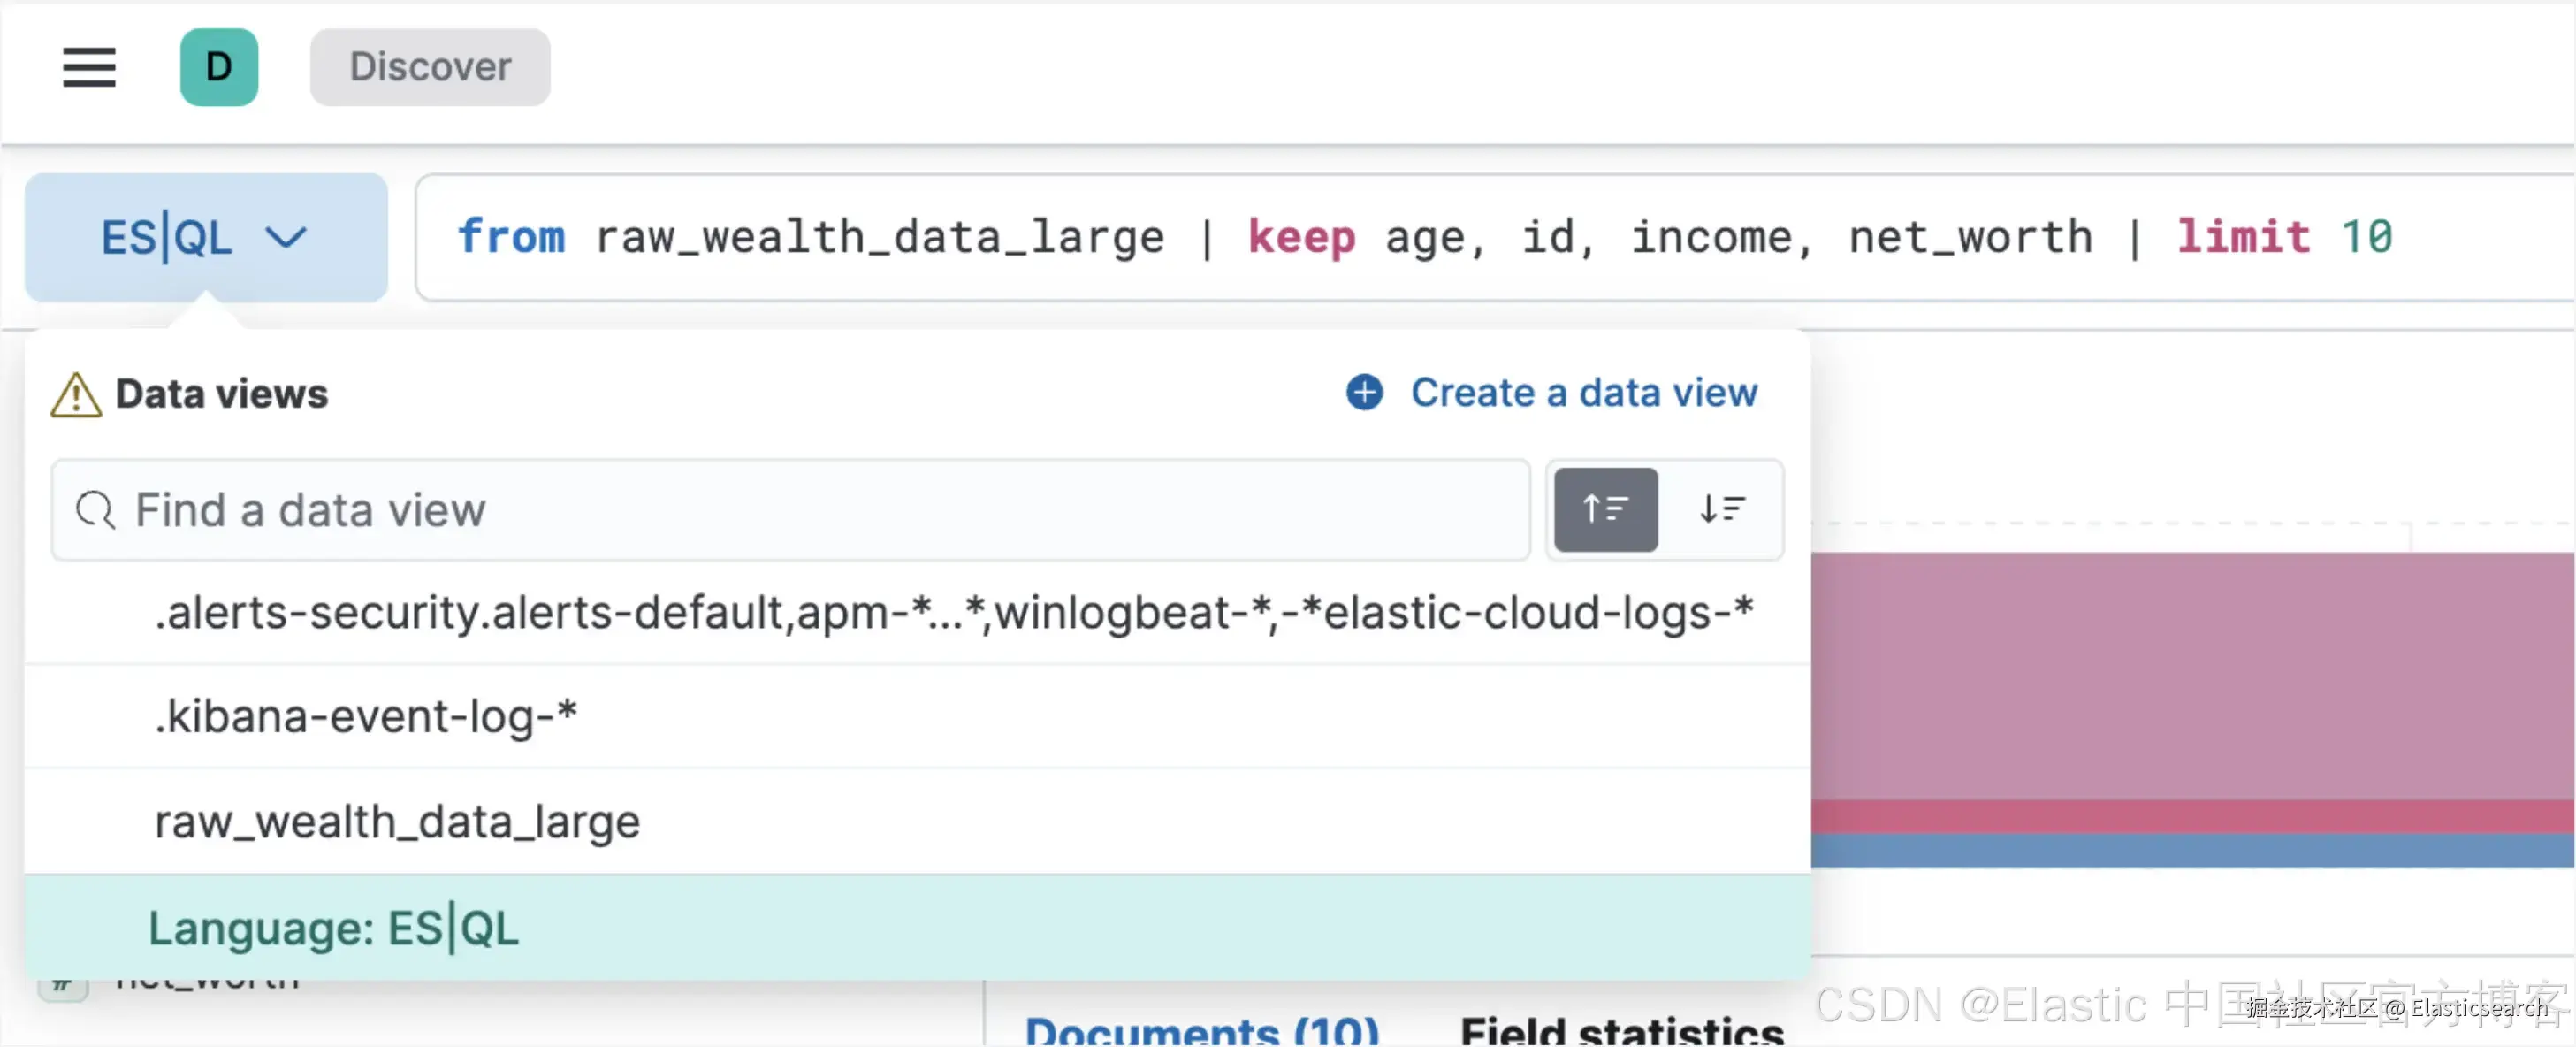
Task: Toggle ascending sort order
Action: 1605,509
